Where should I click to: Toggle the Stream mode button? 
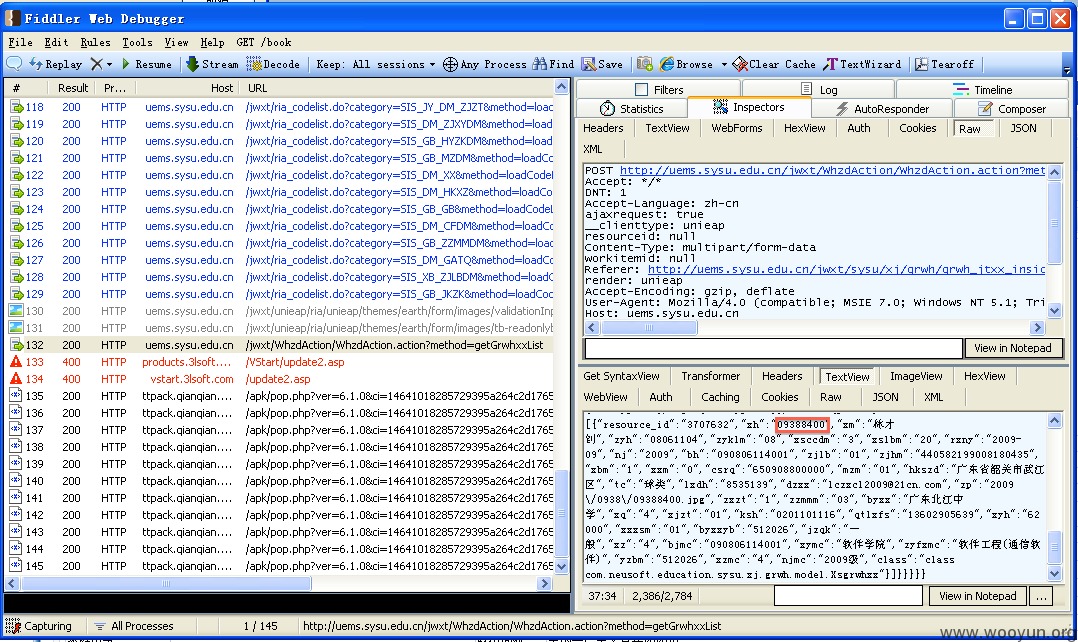point(212,64)
